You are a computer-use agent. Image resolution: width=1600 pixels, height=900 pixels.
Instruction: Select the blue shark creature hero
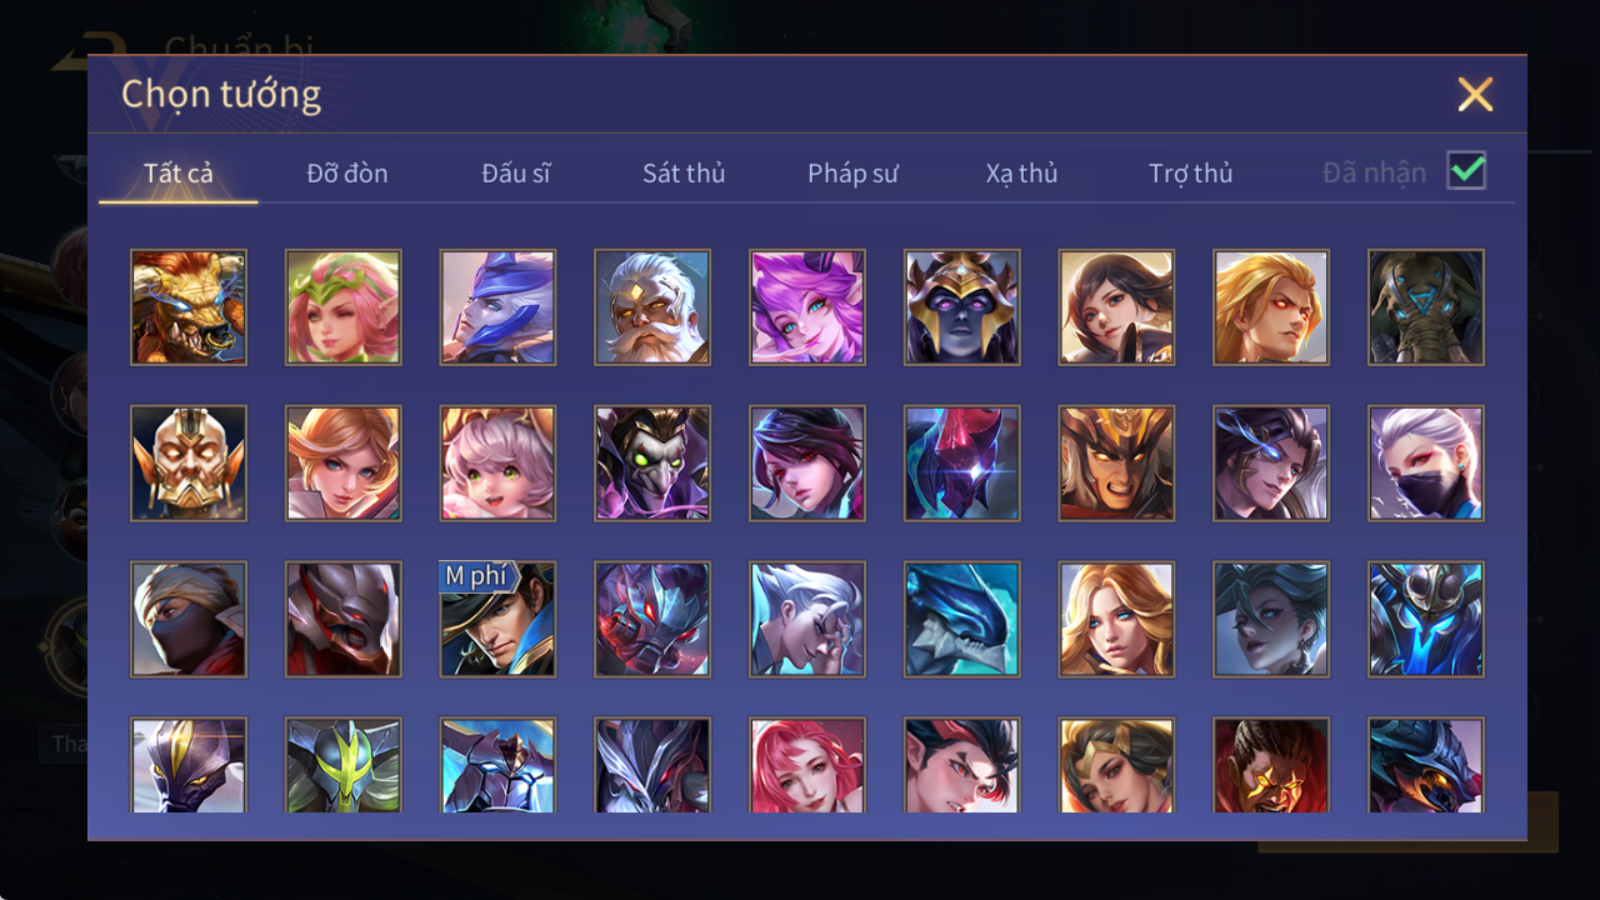962,619
